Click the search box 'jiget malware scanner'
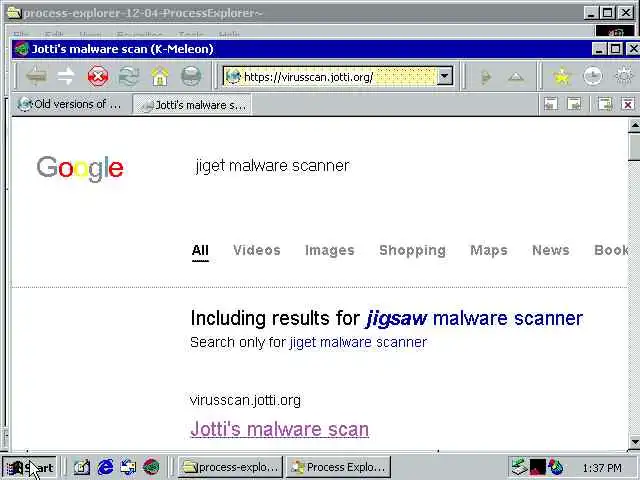640x480 pixels. point(273,166)
